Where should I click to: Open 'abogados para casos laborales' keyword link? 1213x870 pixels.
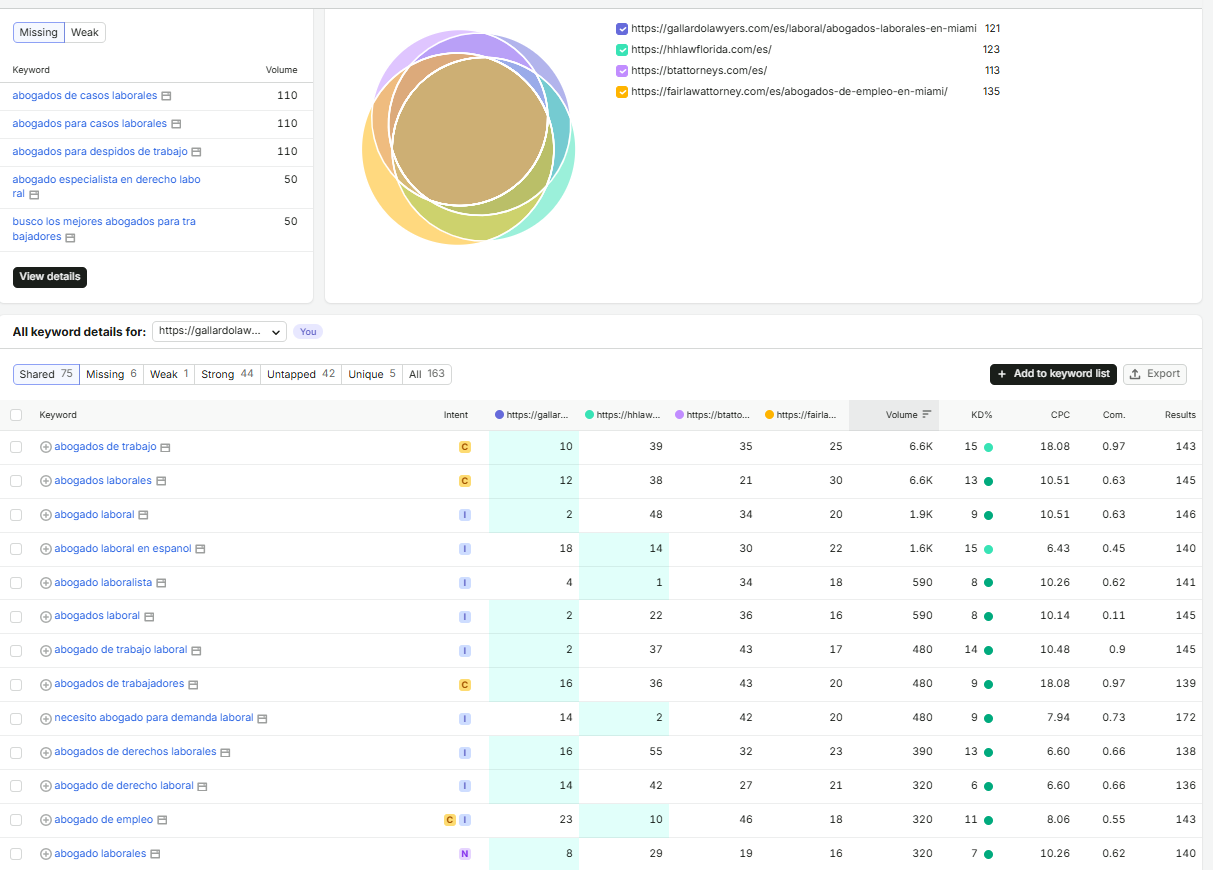click(x=90, y=124)
